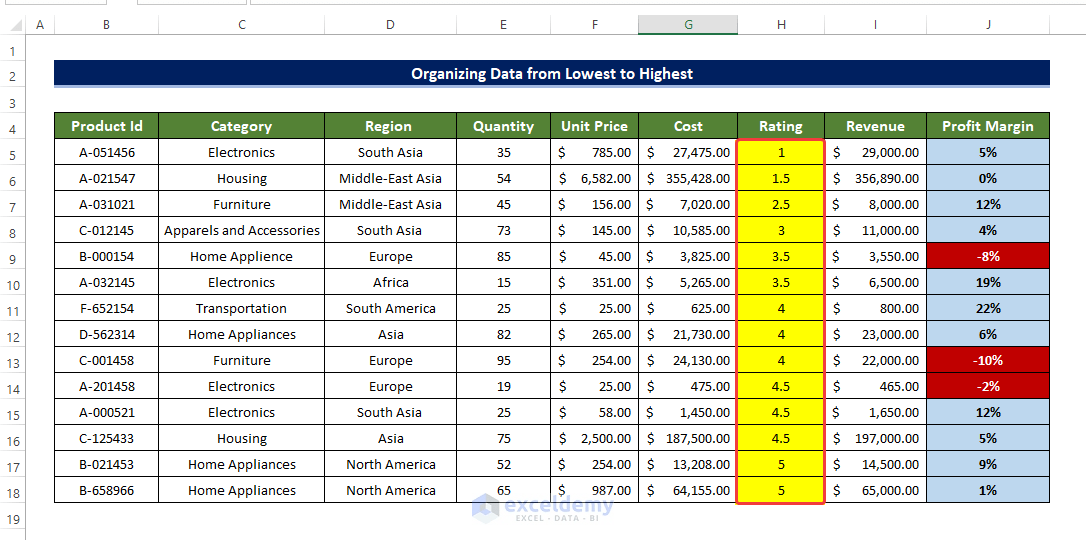
Task: Select the 19% profit margin cell
Action: coord(988,282)
